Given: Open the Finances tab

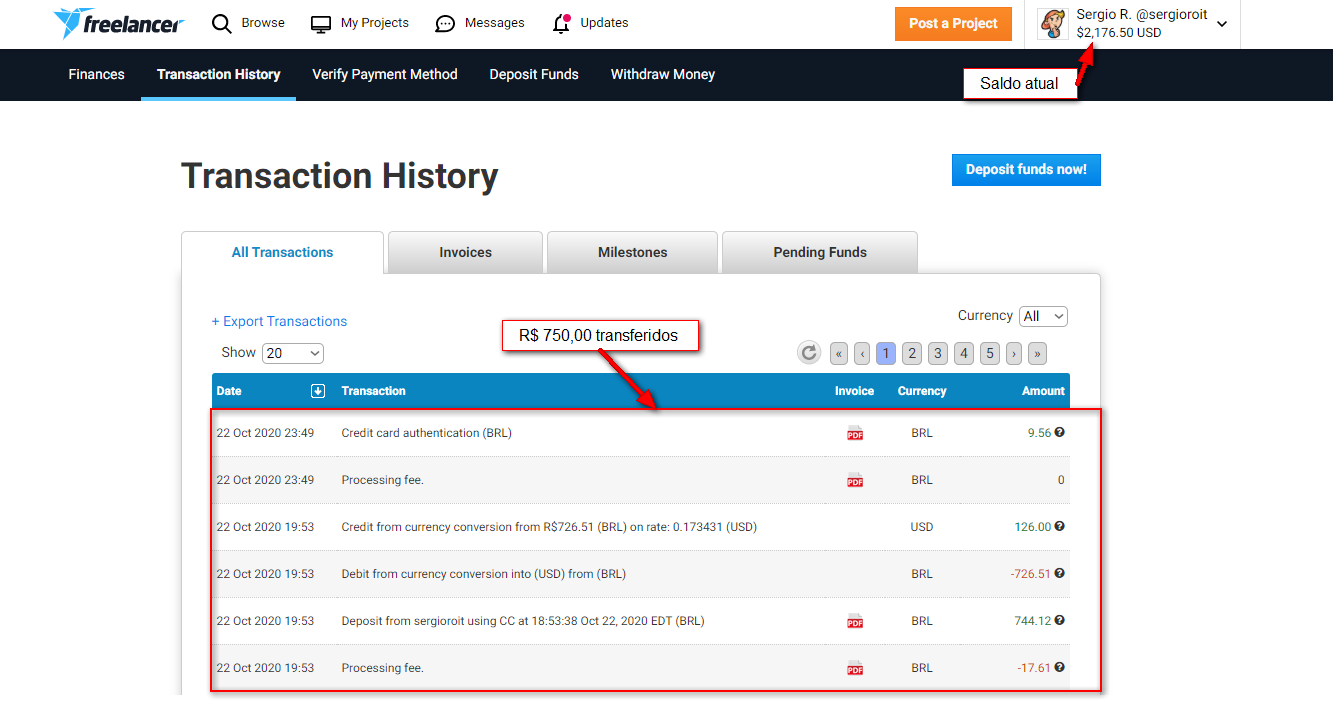Looking at the screenshot, I should click(x=97, y=74).
